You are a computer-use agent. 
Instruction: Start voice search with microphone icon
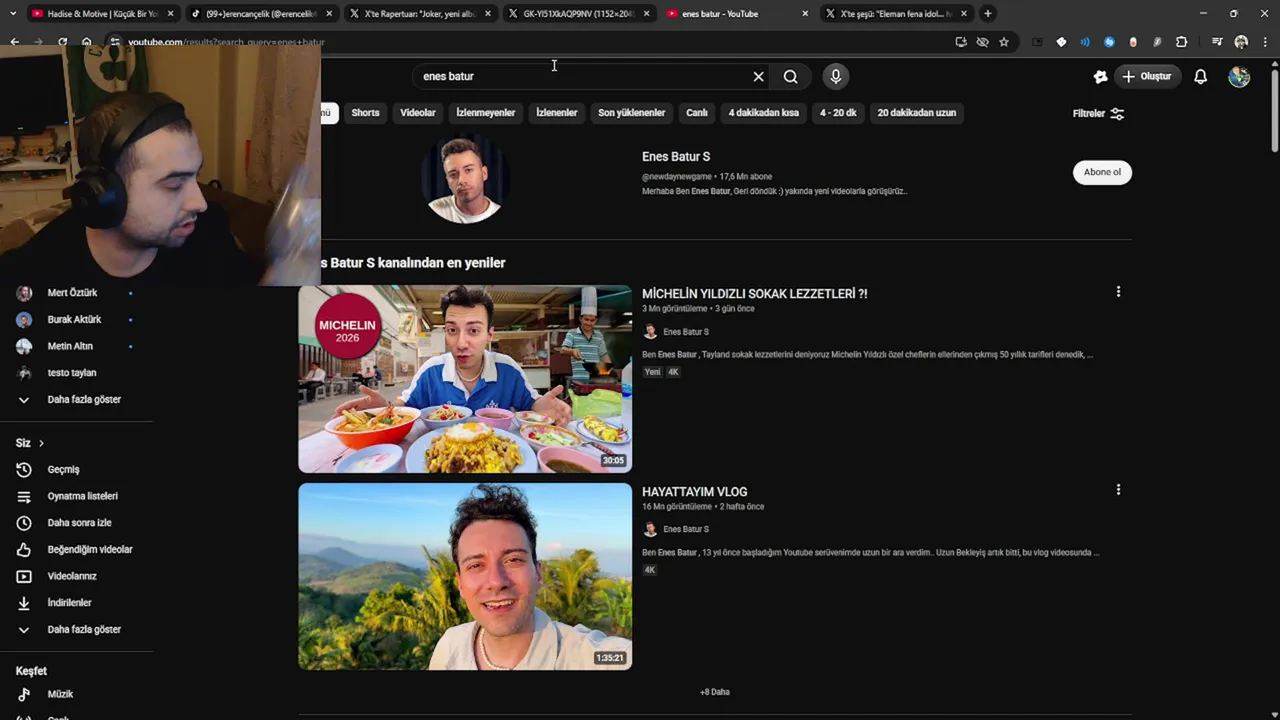point(836,76)
